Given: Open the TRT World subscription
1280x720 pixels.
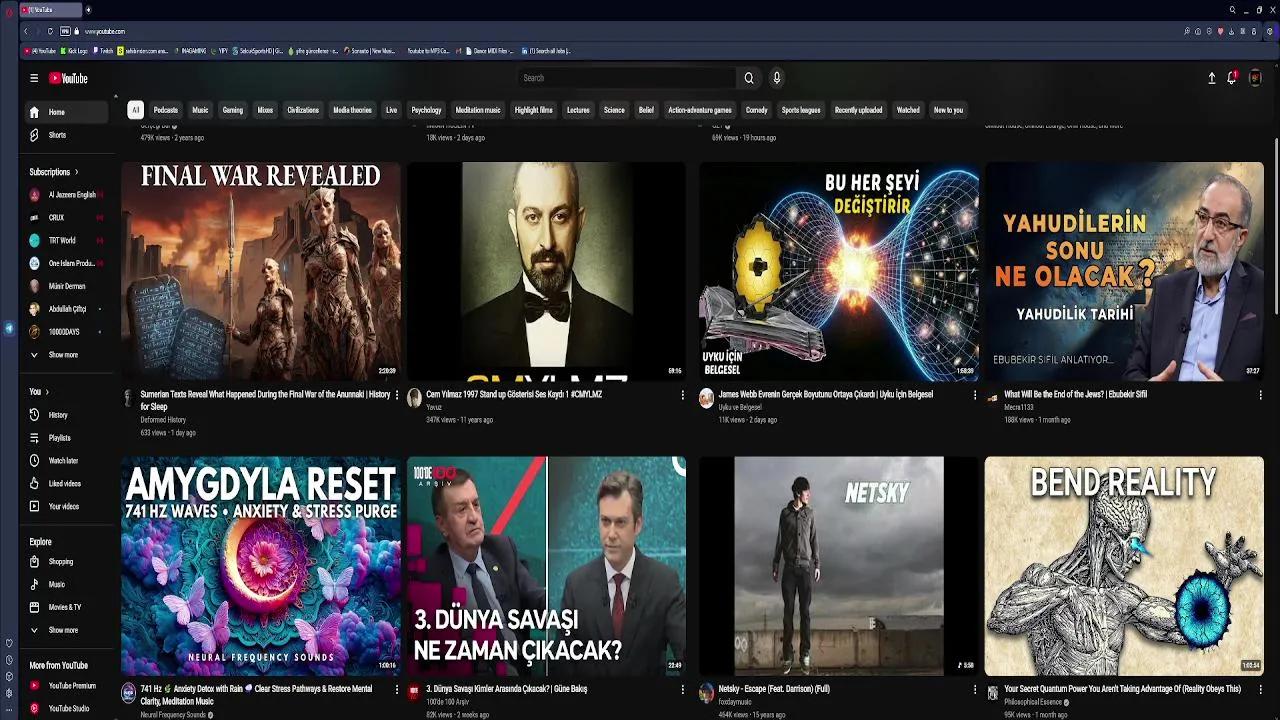Looking at the screenshot, I should pos(67,240).
